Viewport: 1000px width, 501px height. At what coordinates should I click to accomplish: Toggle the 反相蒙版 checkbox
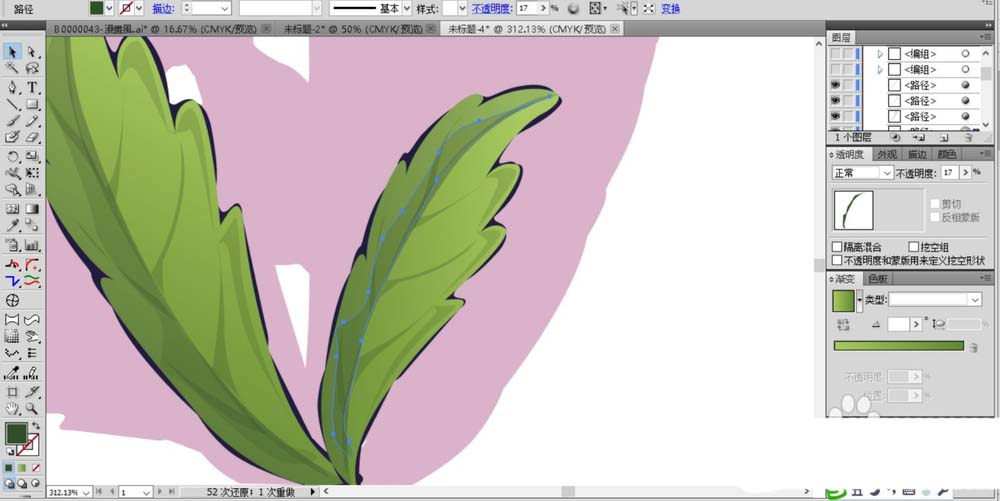coord(935,217)
